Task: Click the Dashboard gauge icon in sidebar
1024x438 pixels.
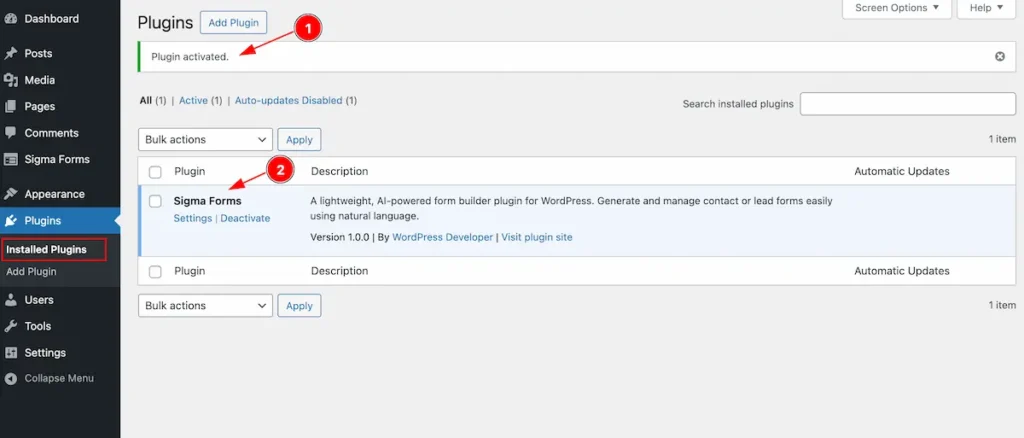Action: [x=10, y=19]
